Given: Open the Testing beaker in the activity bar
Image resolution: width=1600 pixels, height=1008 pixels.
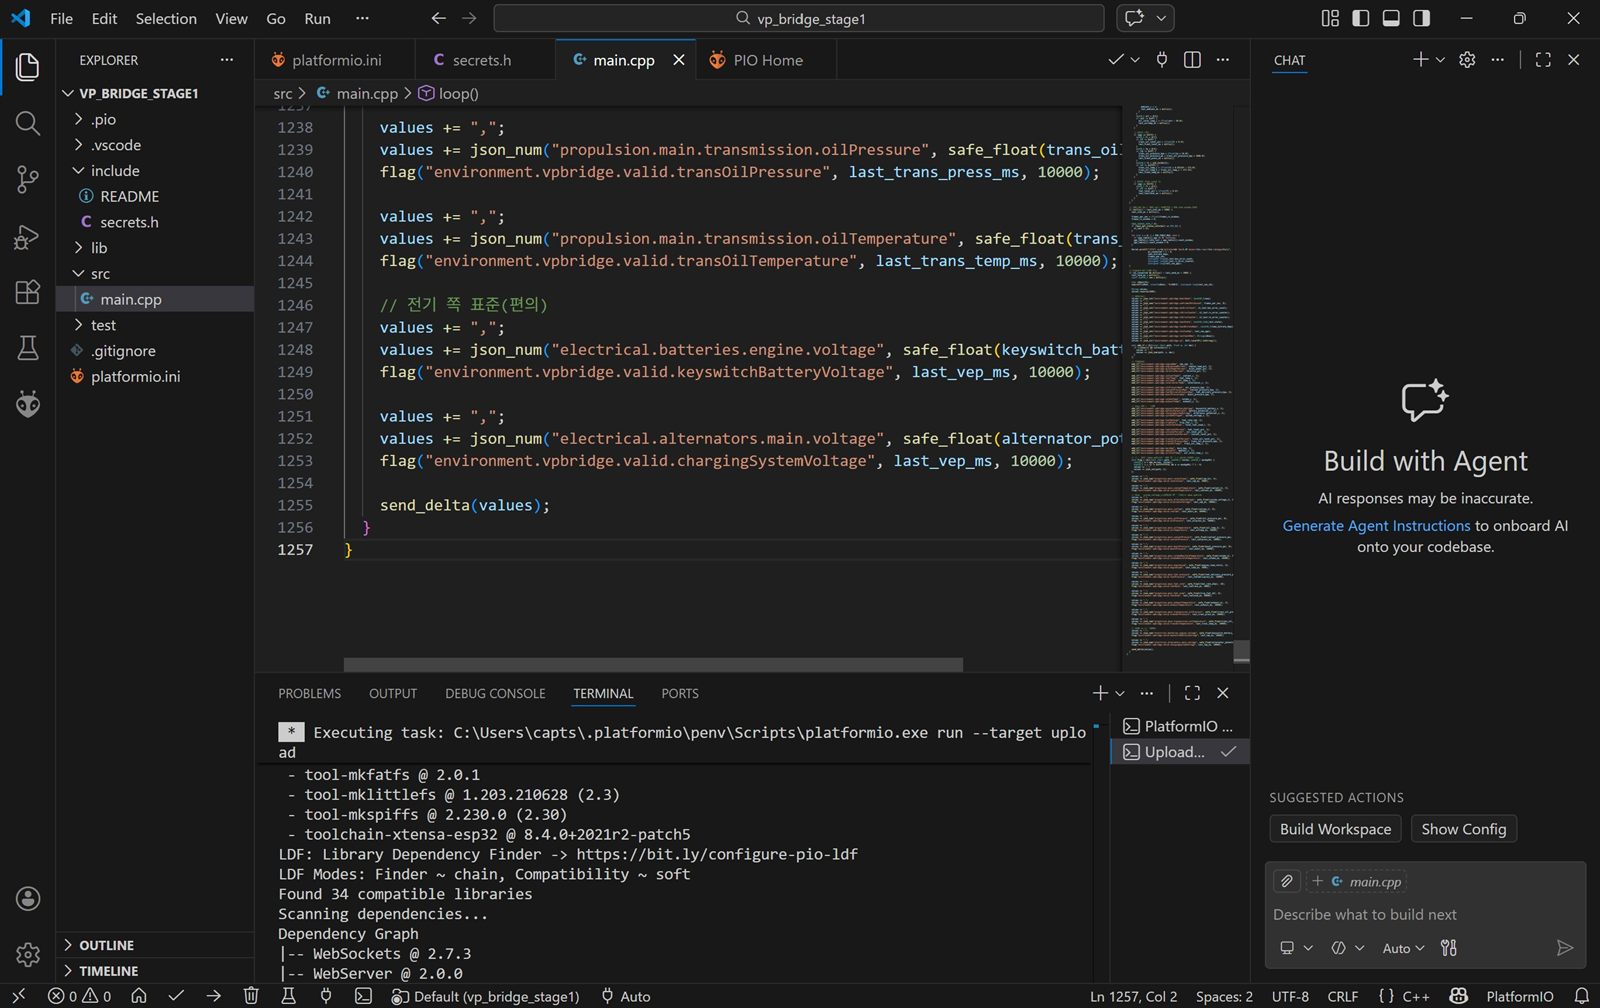Looking at the screenshot, I should tap(27, 348).
